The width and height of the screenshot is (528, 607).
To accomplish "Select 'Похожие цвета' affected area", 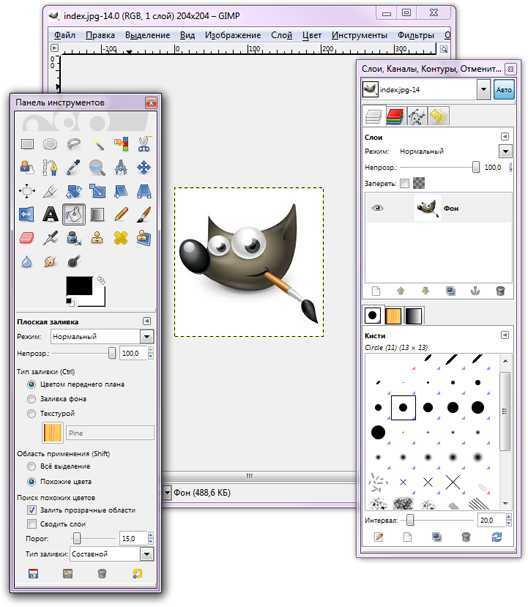I will (31, 482).
